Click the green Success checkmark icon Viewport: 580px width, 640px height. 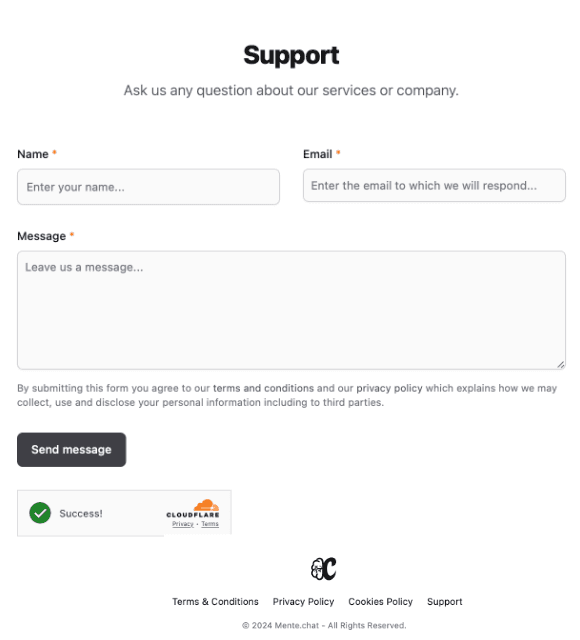(x=40, y=513)
